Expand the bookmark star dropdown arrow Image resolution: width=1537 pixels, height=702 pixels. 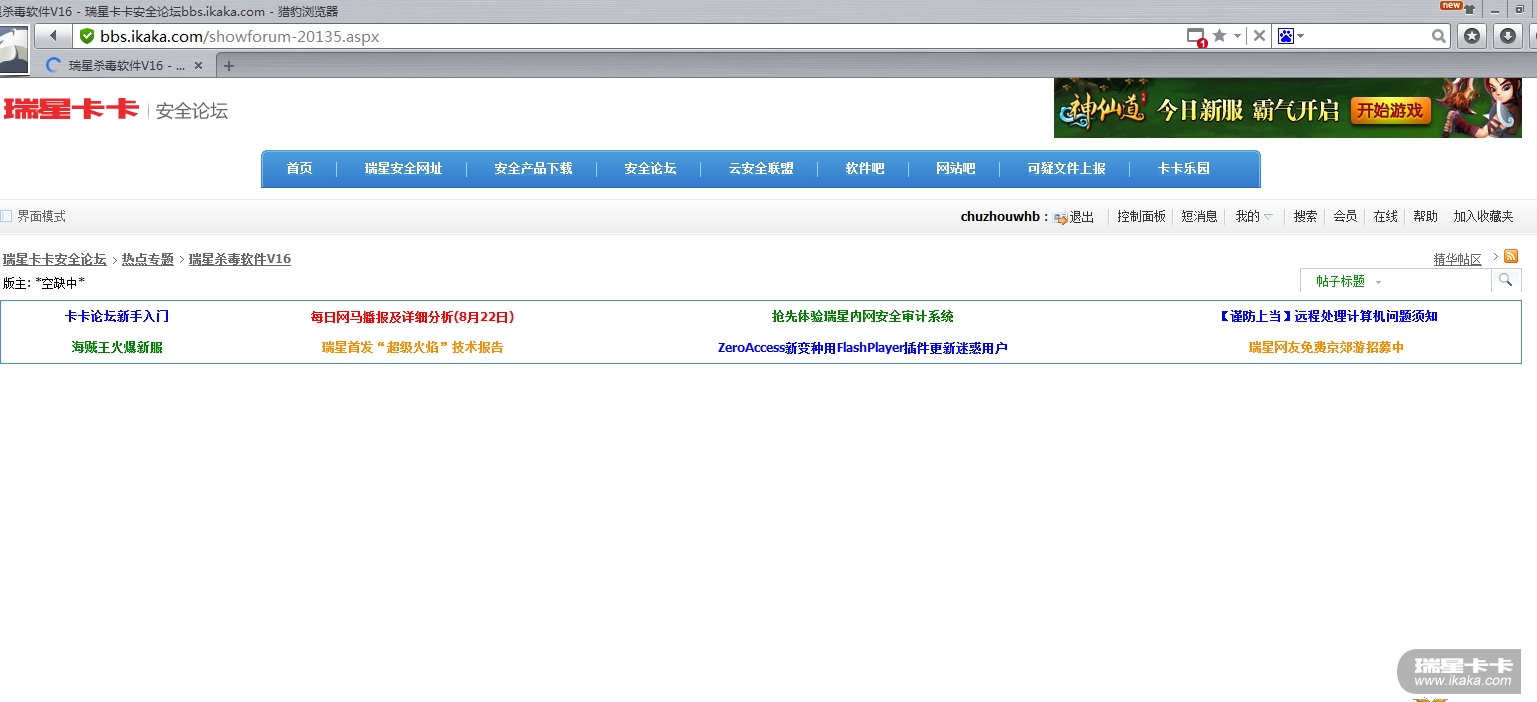(1238, 36)
